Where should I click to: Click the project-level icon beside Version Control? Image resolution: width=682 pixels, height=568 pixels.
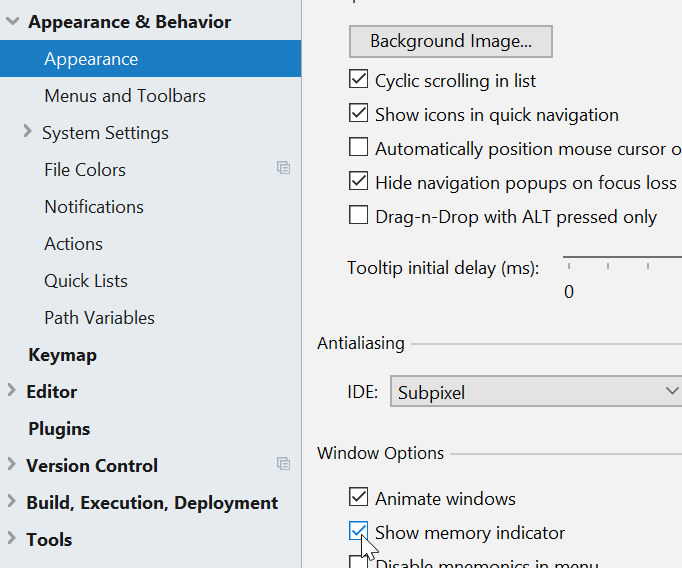[284, 464]
